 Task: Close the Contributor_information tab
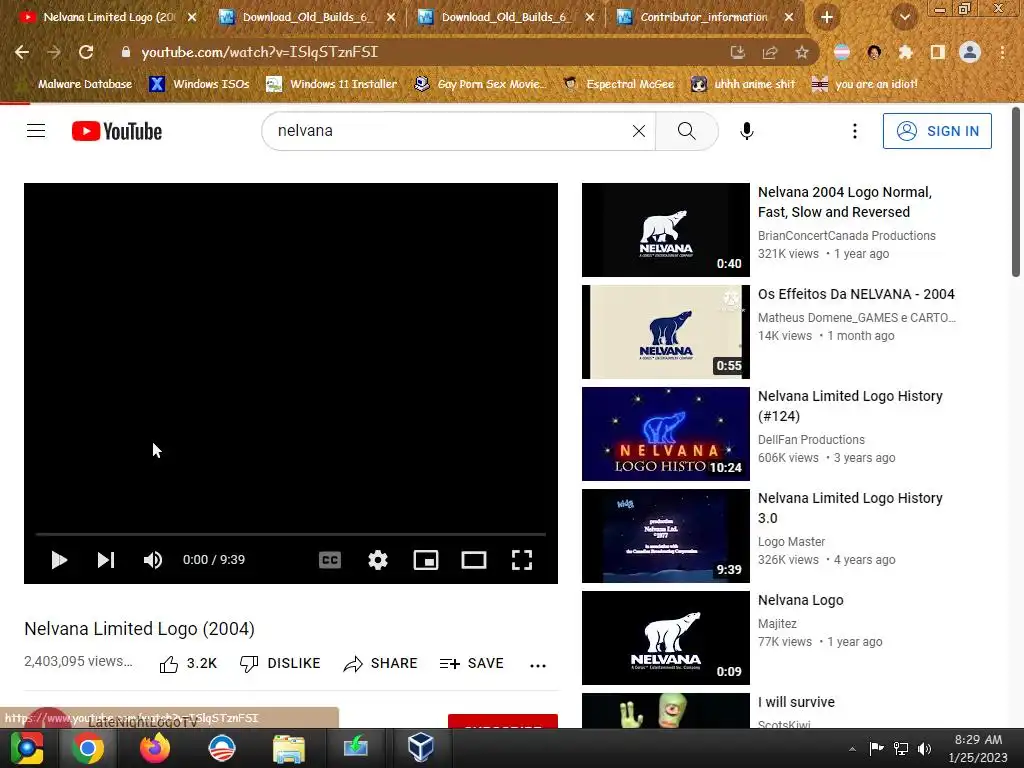tap(788, 17)
